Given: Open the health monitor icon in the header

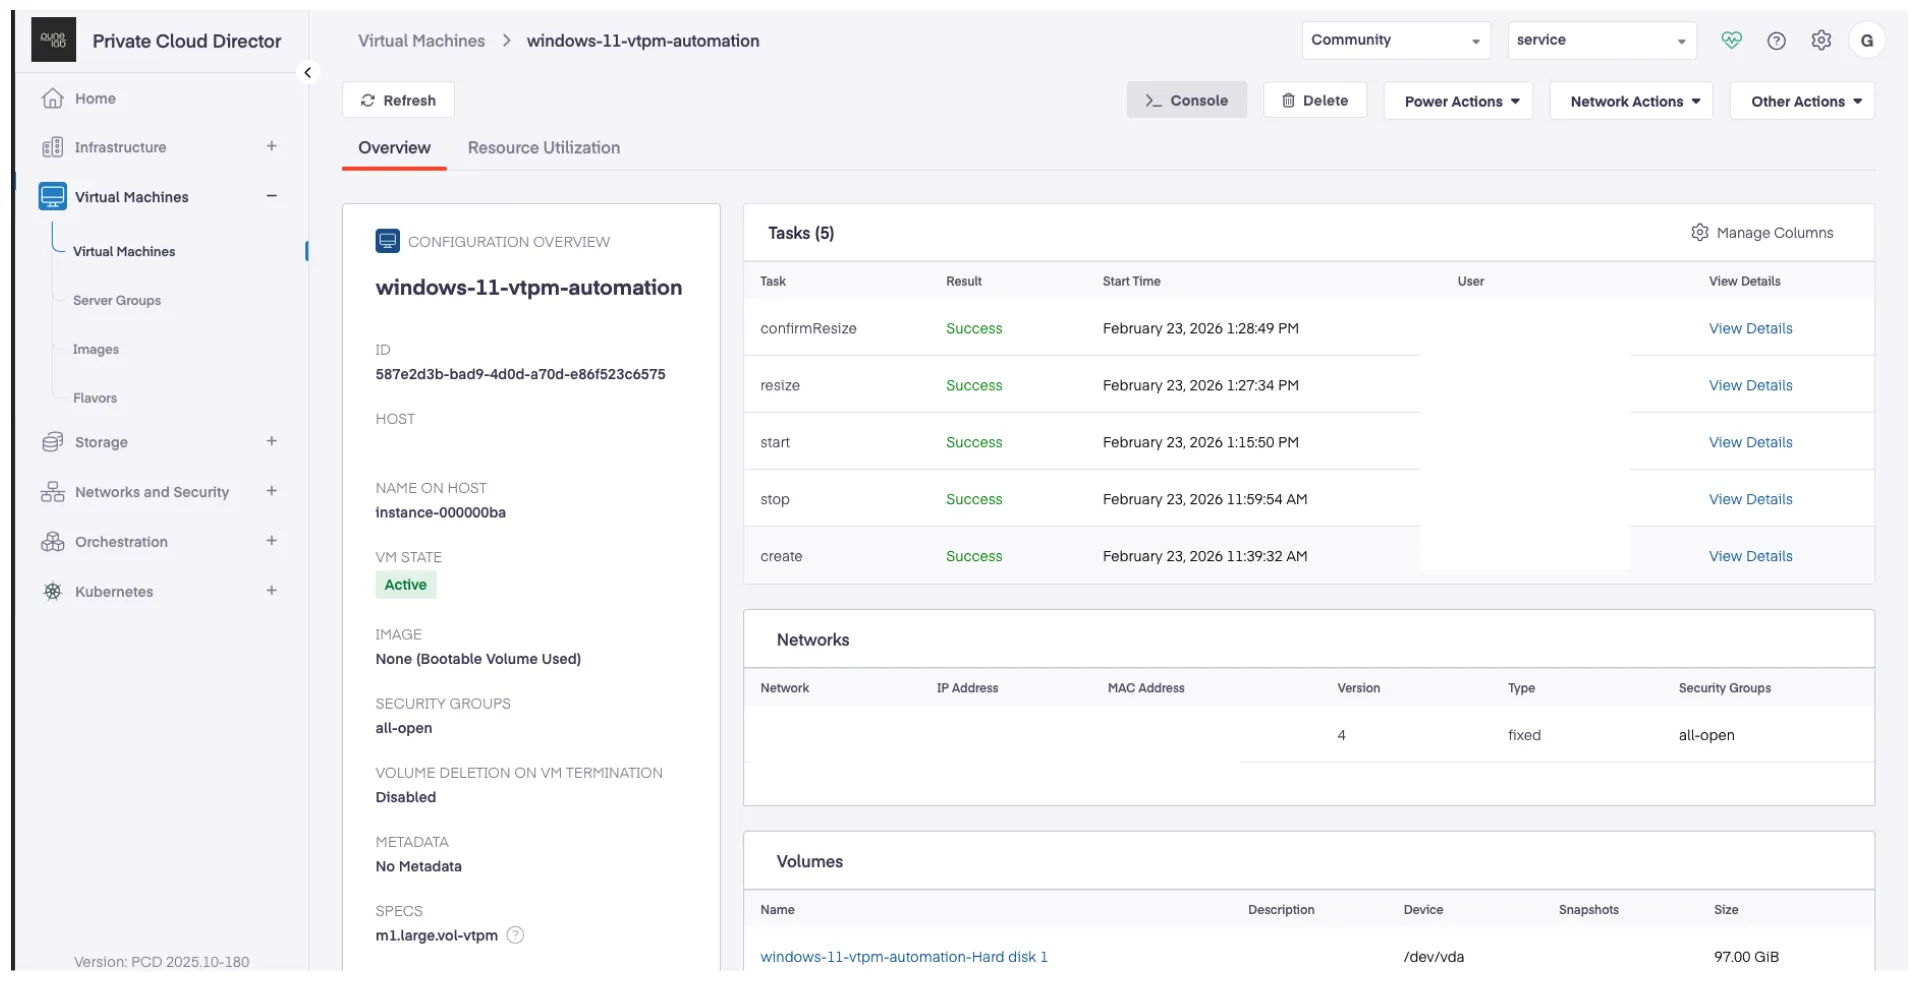Looking at the screenshot, I should pyautogui.click(x=1733, y=40).
